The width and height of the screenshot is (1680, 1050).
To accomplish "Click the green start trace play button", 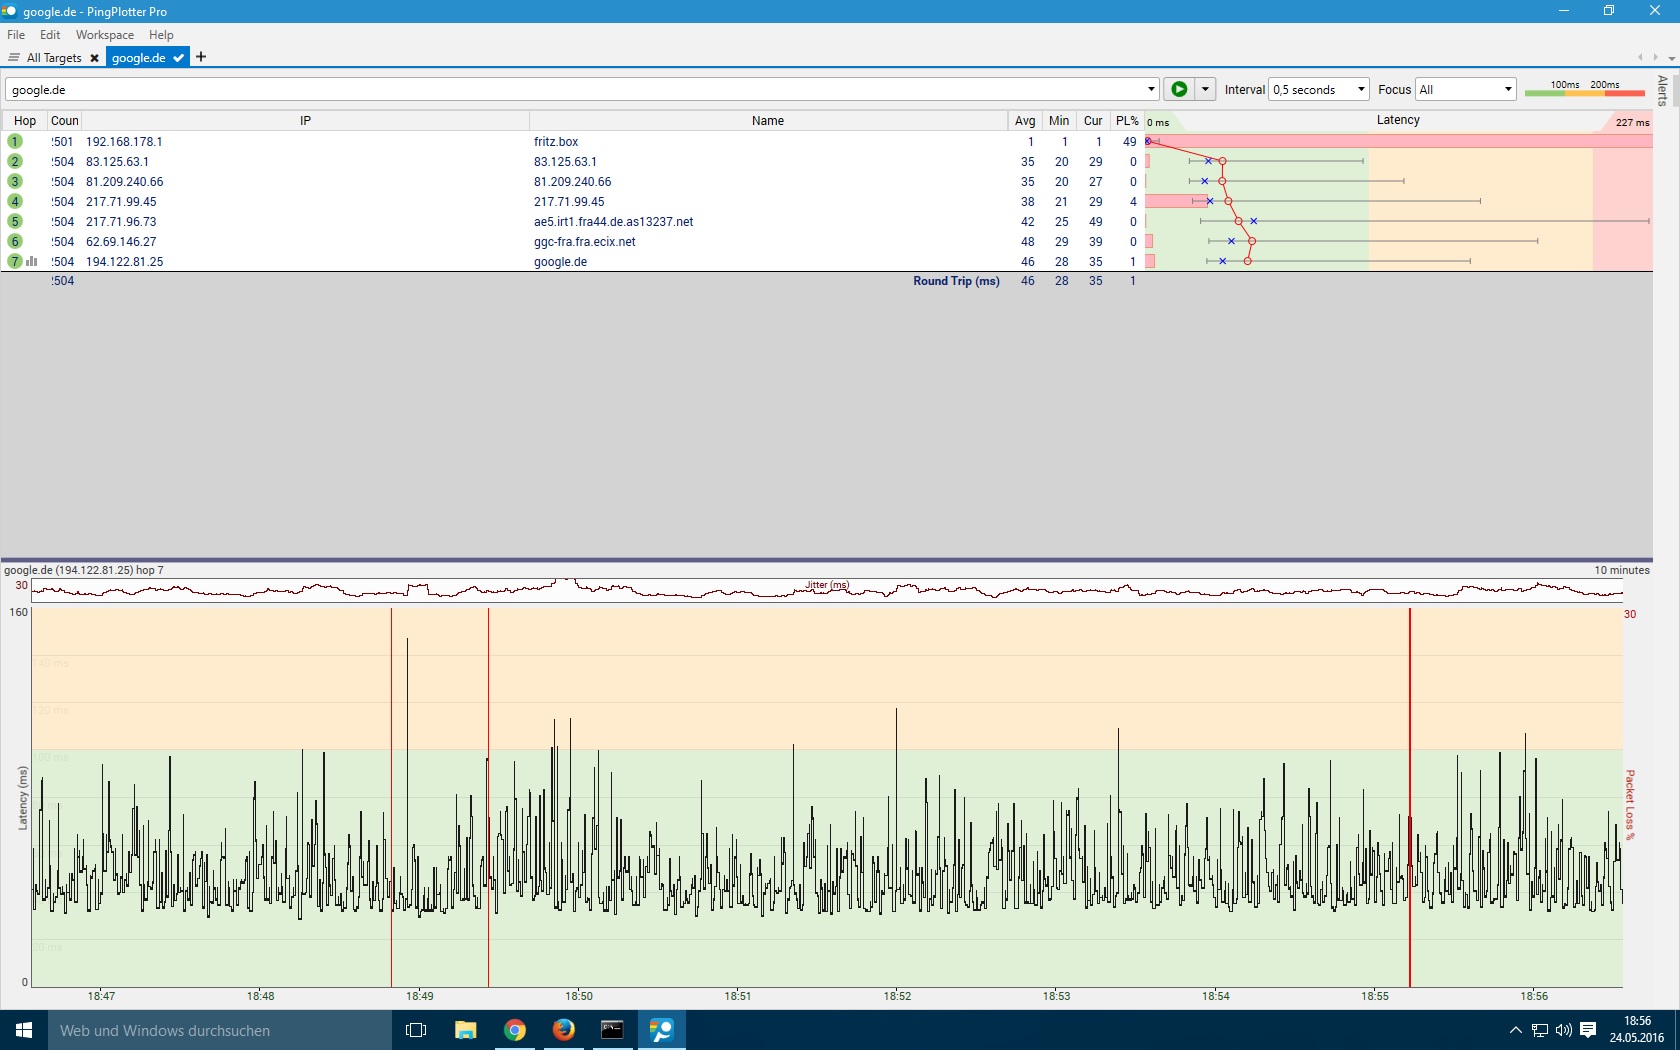I will click(1179, 89).
